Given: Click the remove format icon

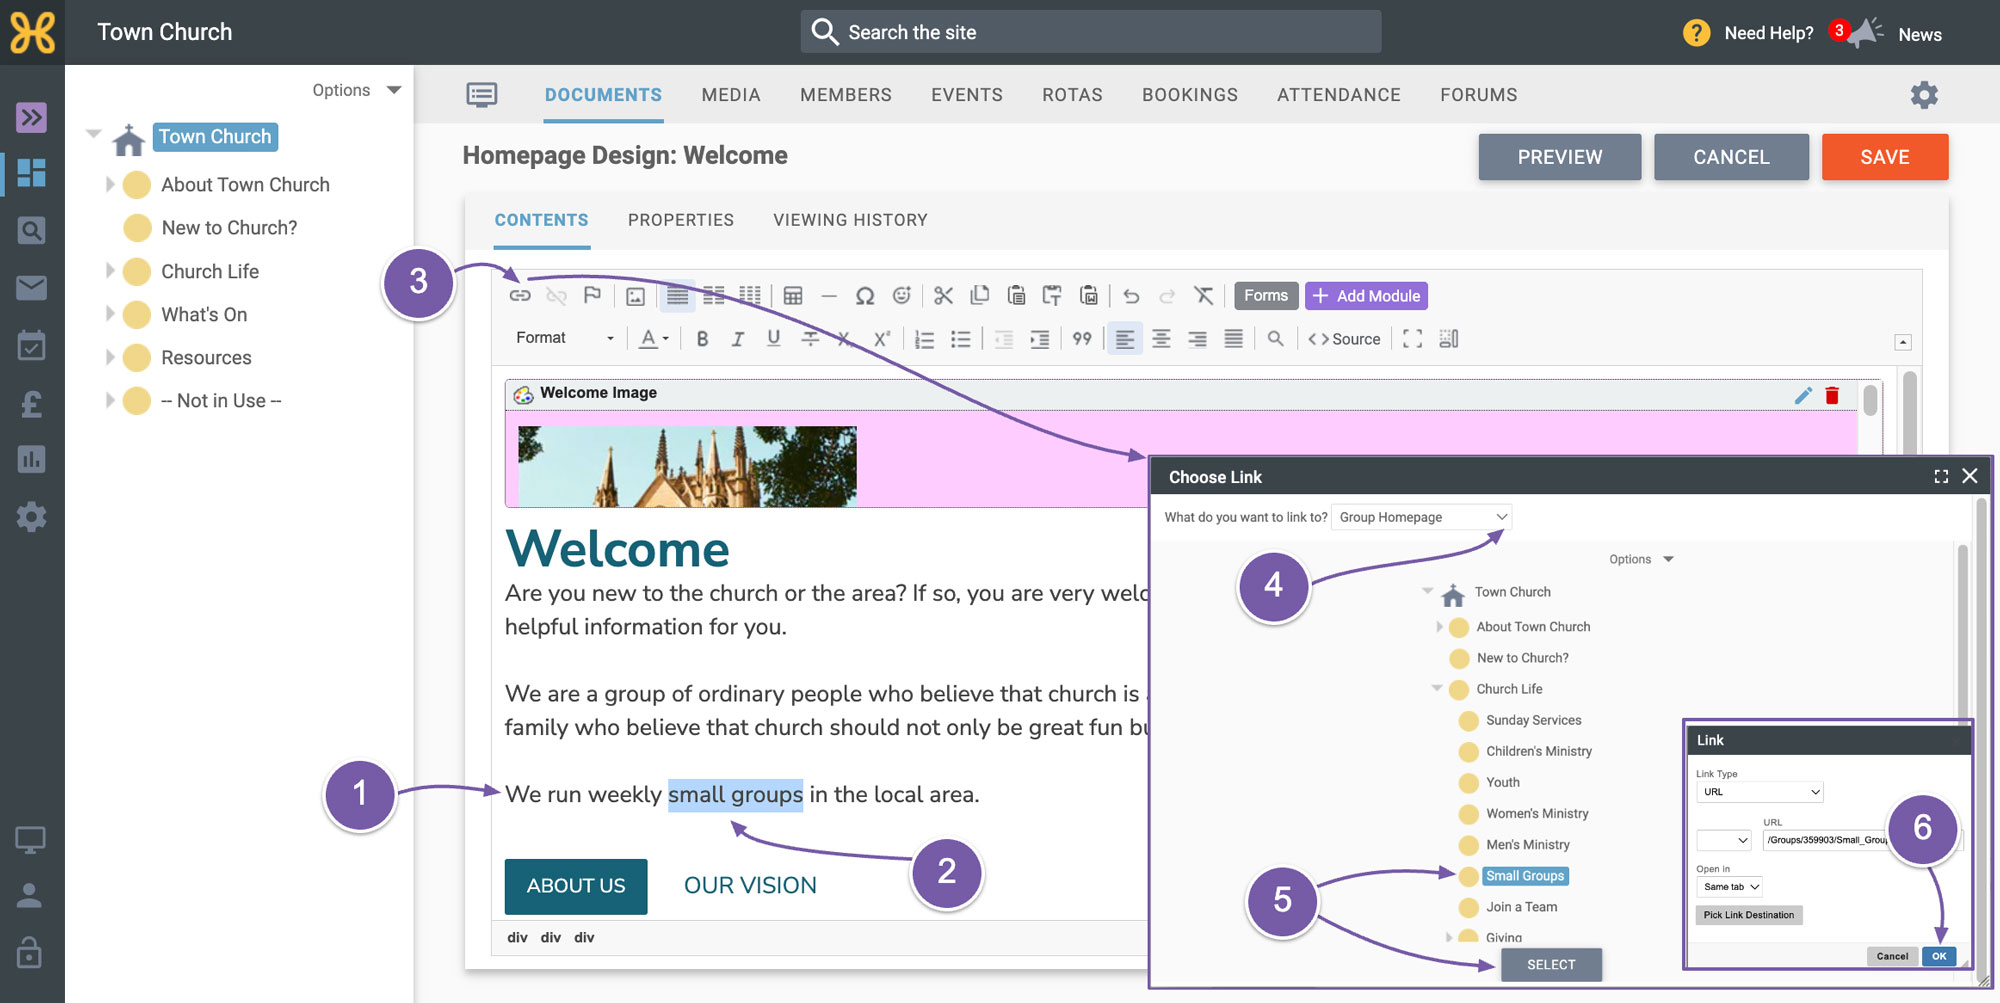Looking at the screenshot, I should pyautogui.click(x=1204, y=296).
